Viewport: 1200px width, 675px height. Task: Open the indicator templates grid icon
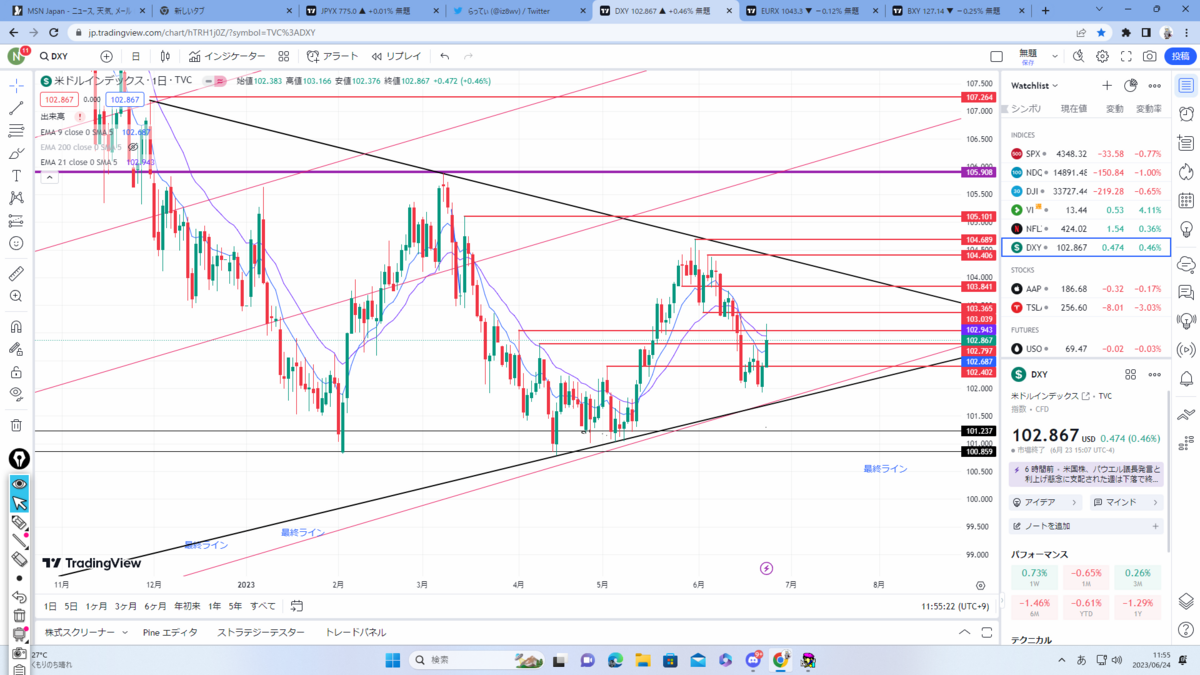pos(284,56)
